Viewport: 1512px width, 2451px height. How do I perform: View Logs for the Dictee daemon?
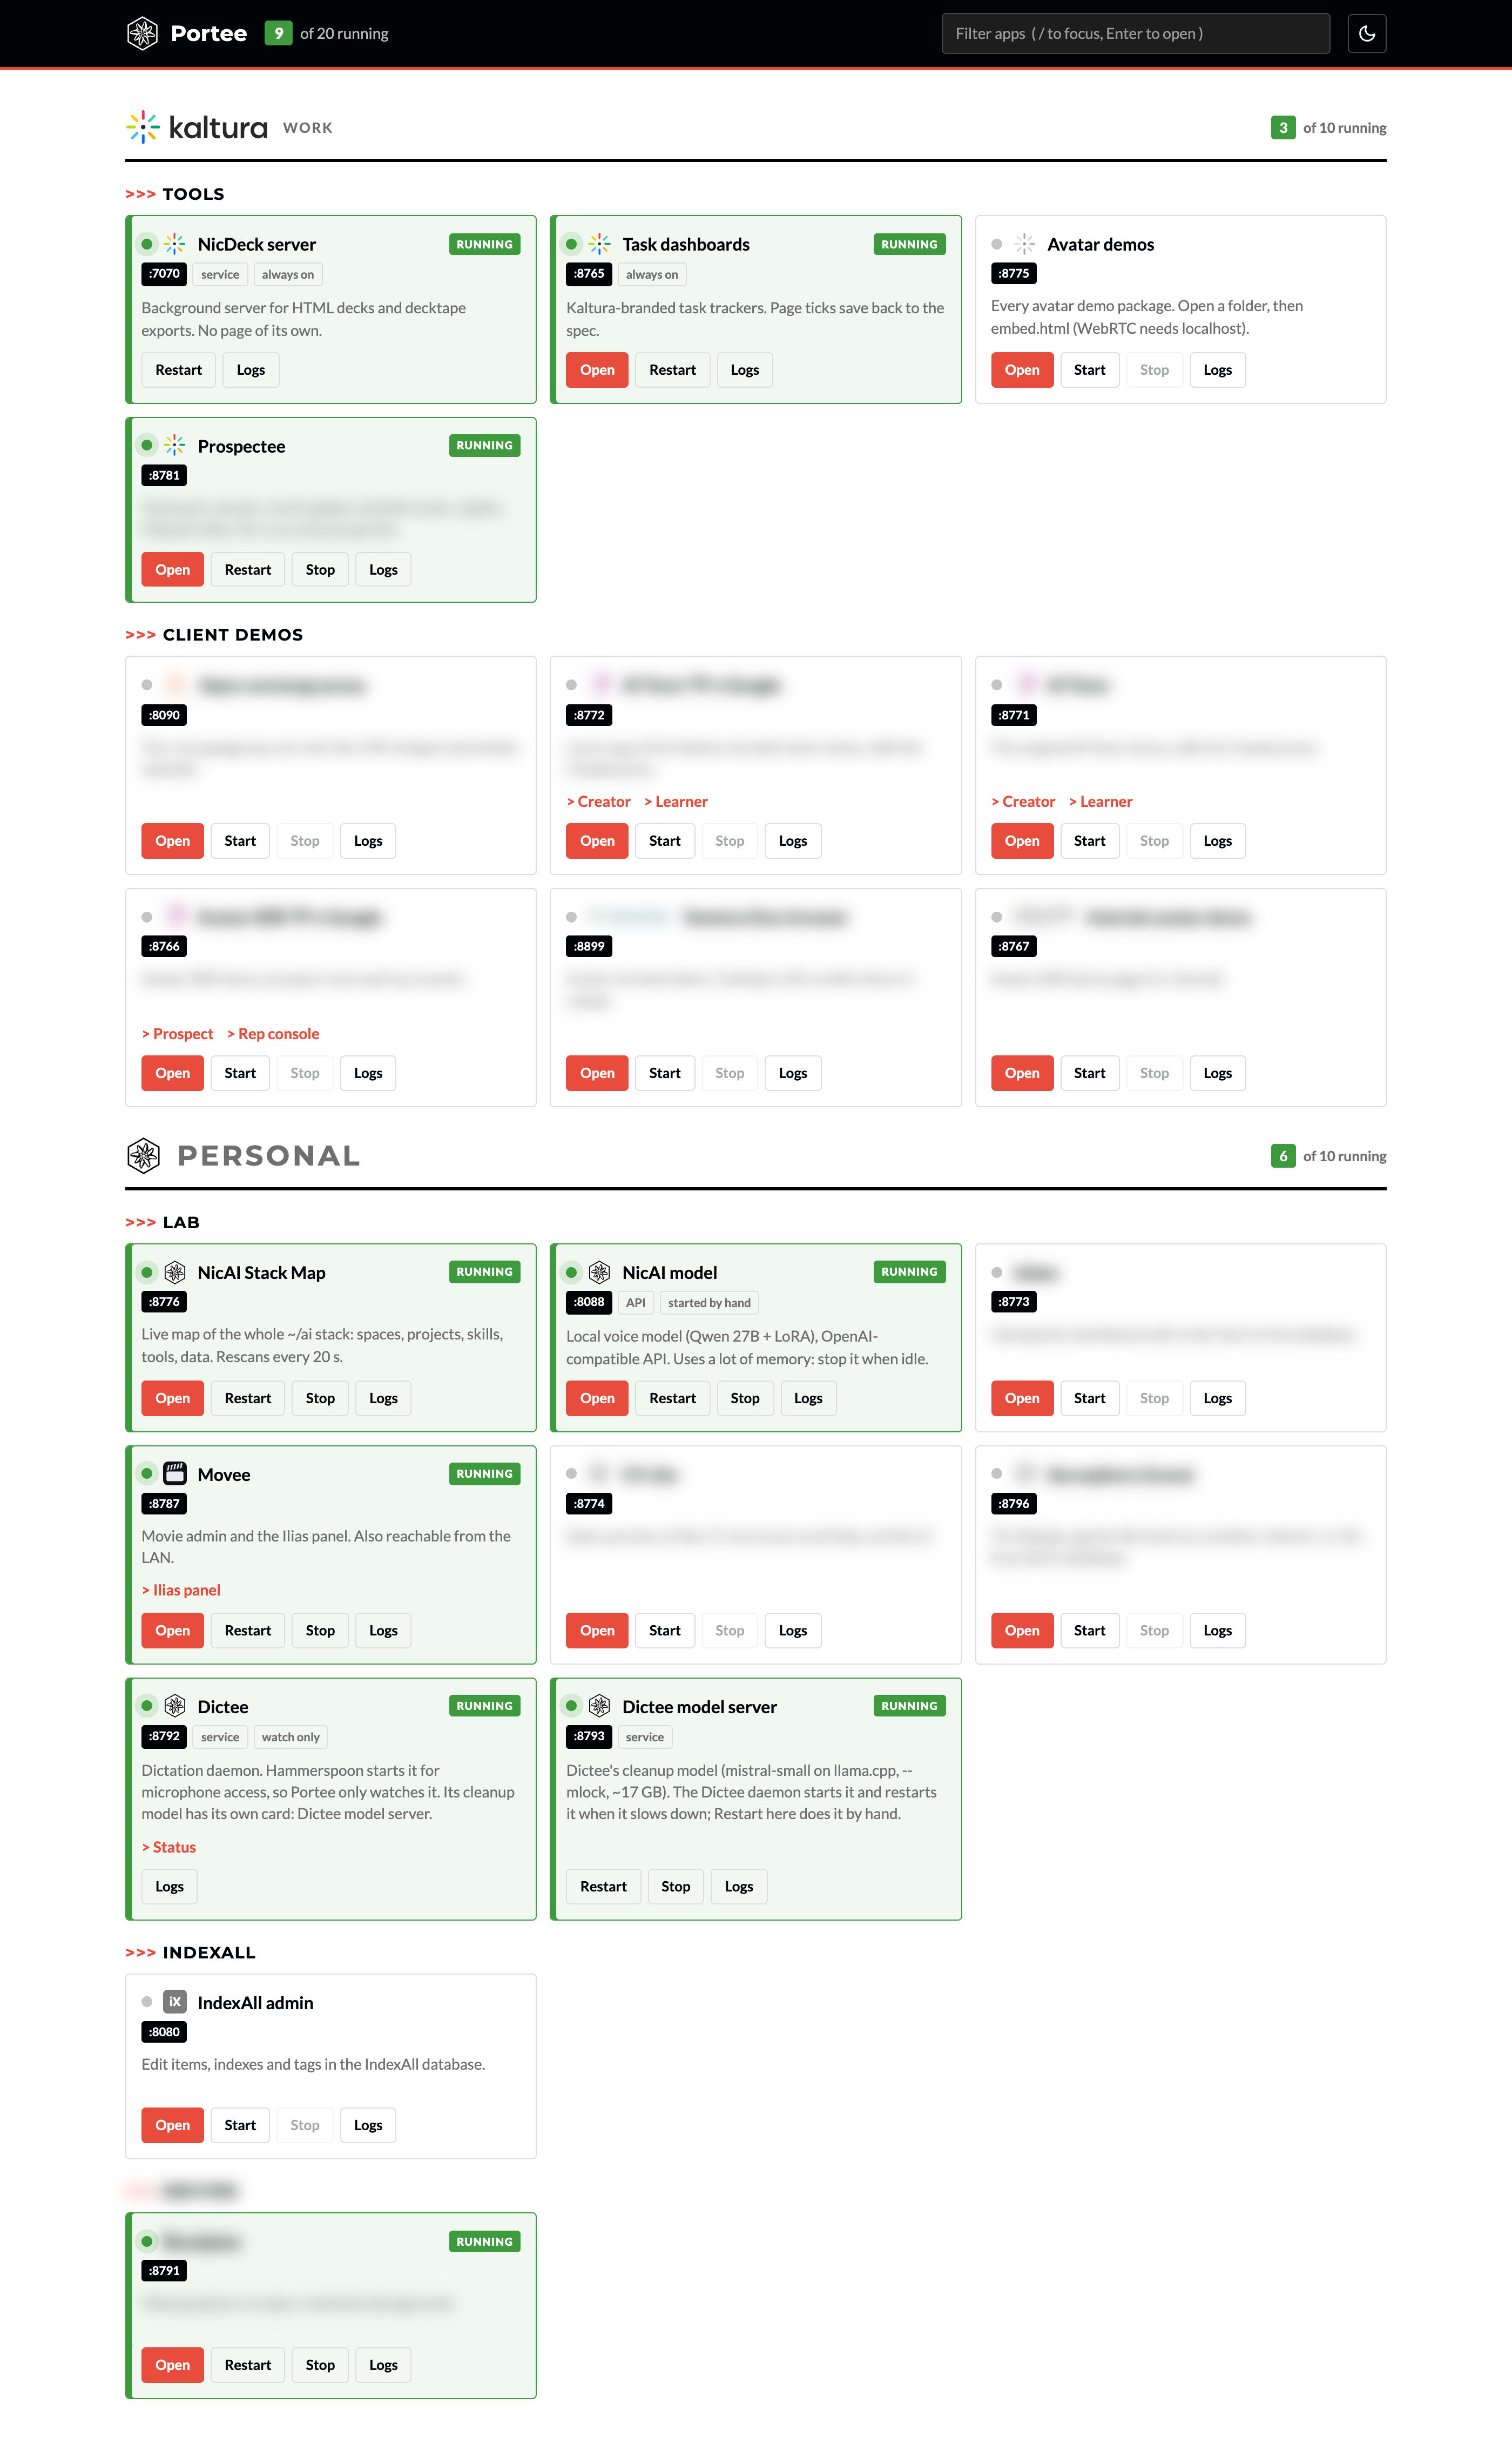tap(170, 1886)
